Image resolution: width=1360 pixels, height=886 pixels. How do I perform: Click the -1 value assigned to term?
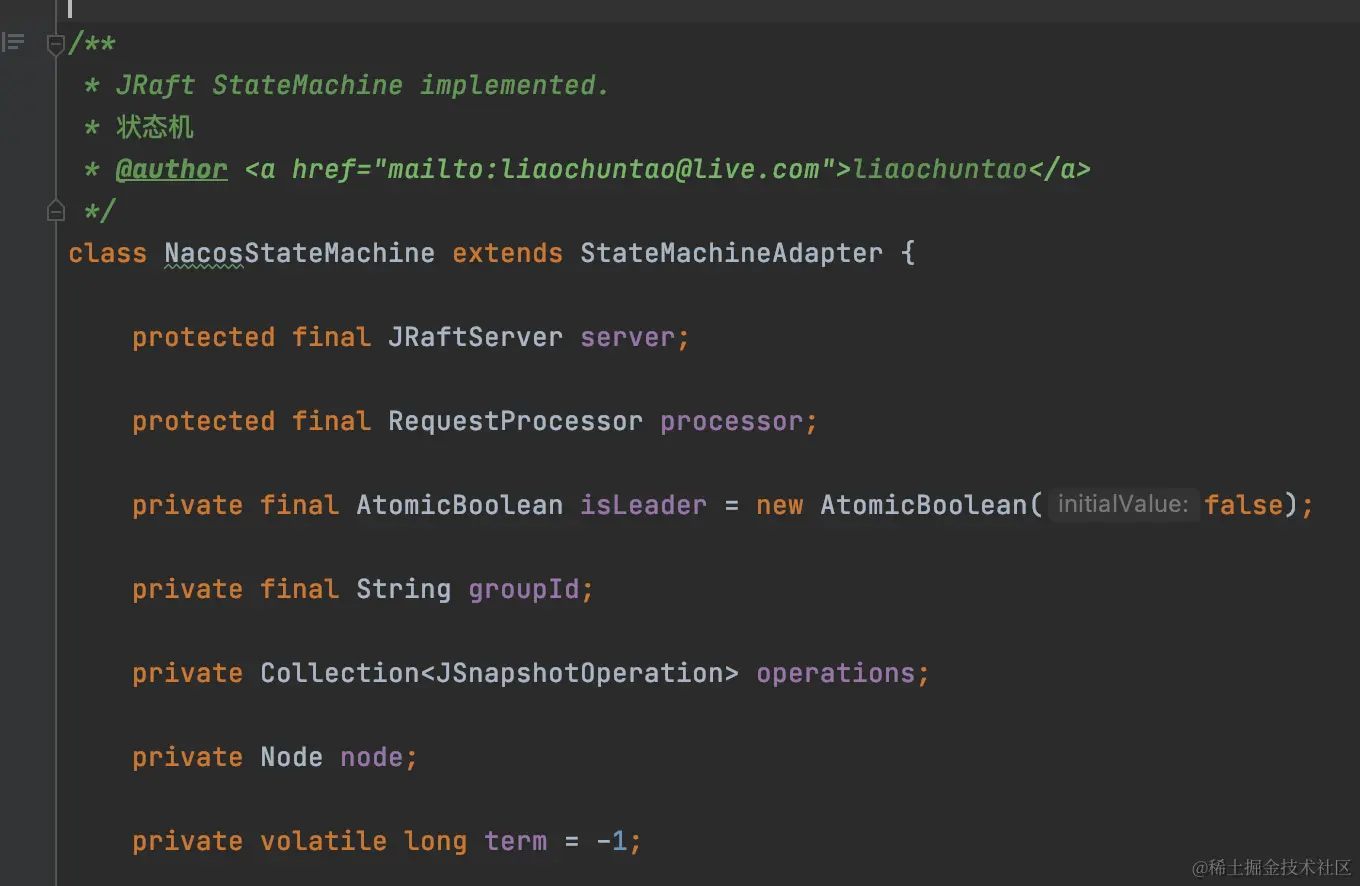point(611,841)
